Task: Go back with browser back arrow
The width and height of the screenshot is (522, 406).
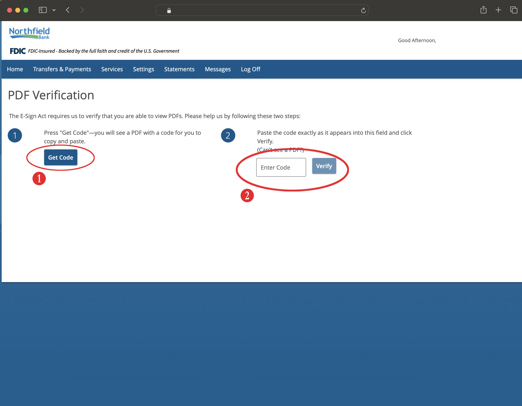Action: [68, 10]
